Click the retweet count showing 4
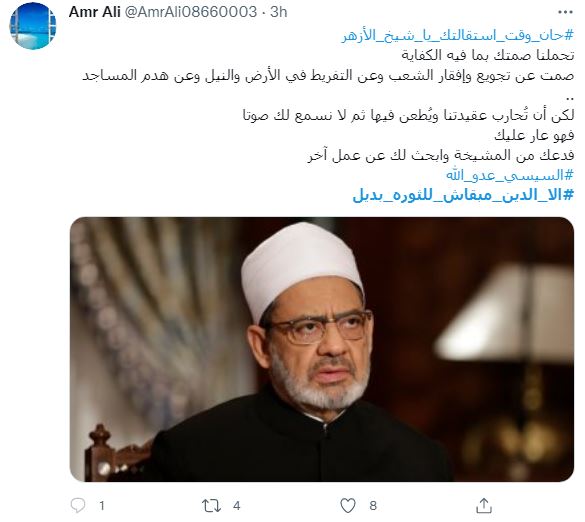This screenshot has width=585, height=522. 237,506
